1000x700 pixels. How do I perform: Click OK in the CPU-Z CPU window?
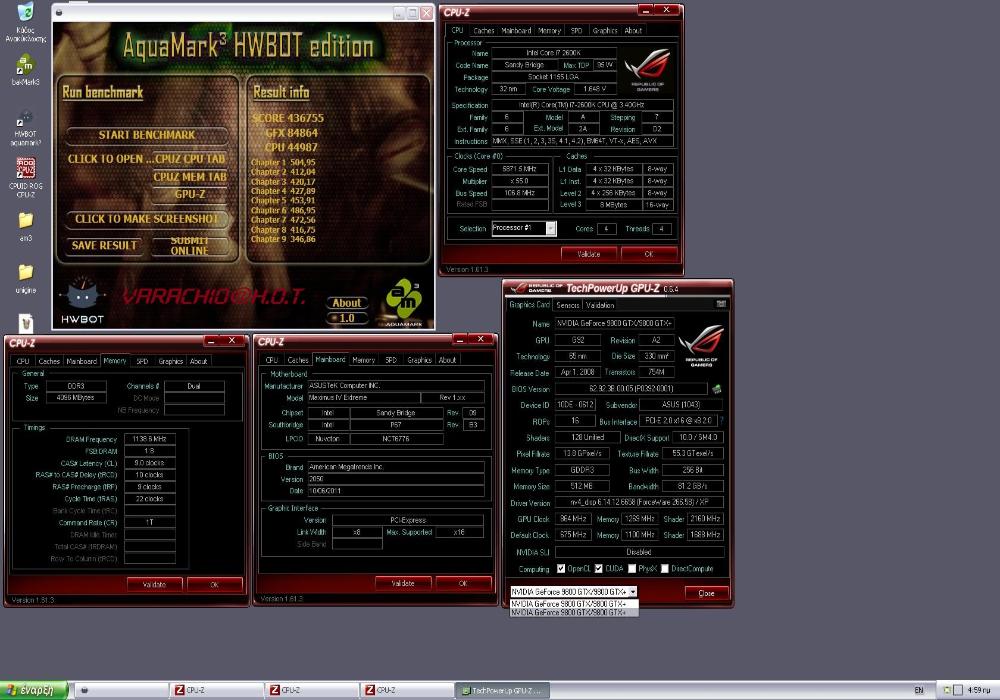(x=649, y=254)
